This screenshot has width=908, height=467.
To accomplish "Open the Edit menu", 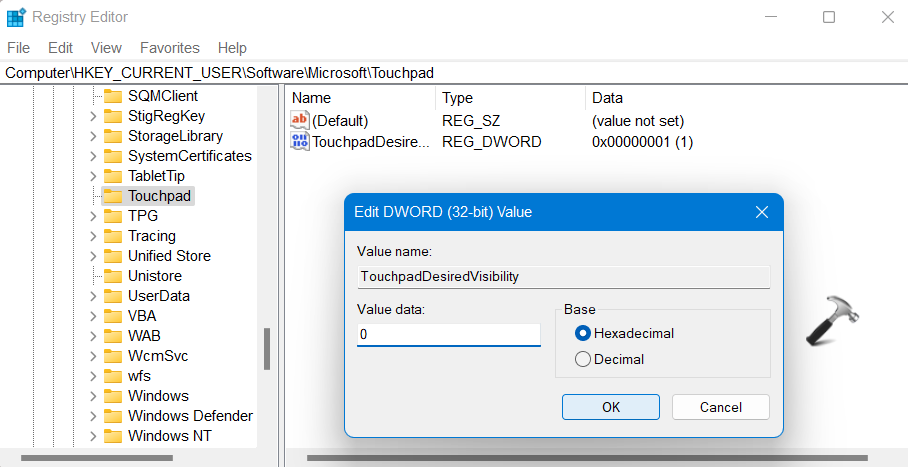I will click(60, 48).
